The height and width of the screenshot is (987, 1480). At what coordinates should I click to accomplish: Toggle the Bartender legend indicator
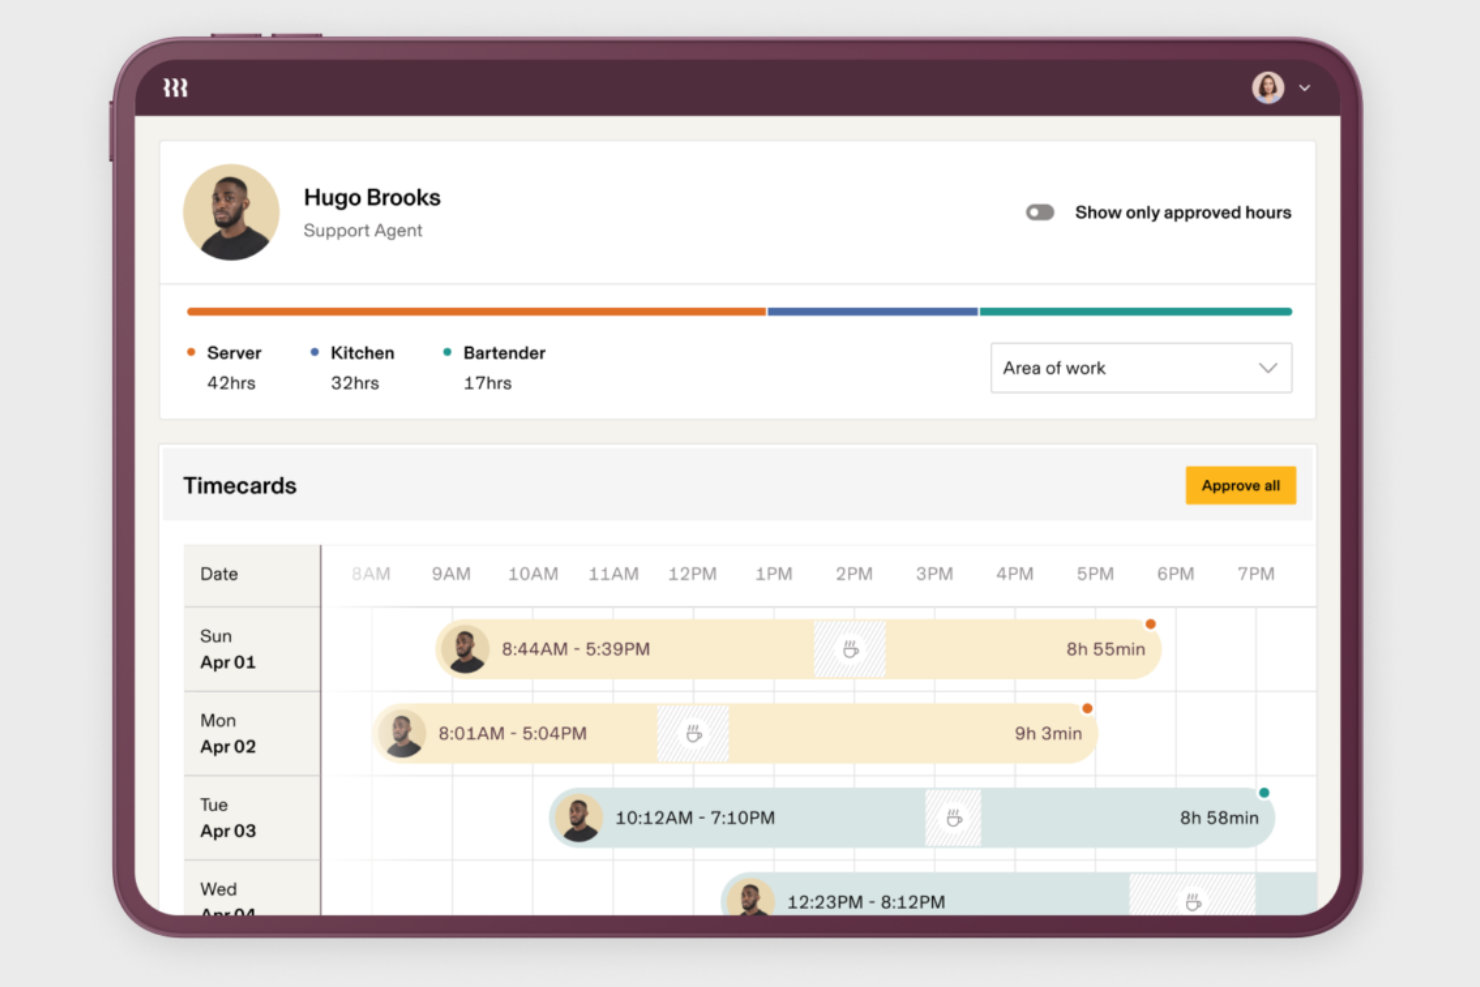point(447,352)
